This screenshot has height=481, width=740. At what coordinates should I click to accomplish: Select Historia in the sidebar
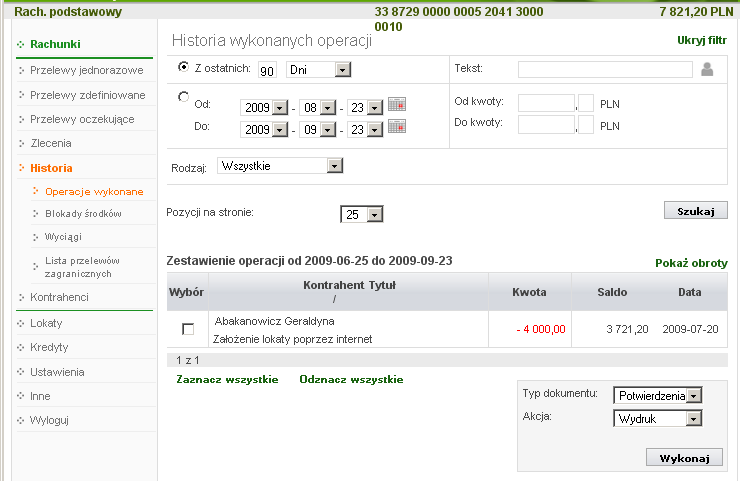tap(51, 168)
